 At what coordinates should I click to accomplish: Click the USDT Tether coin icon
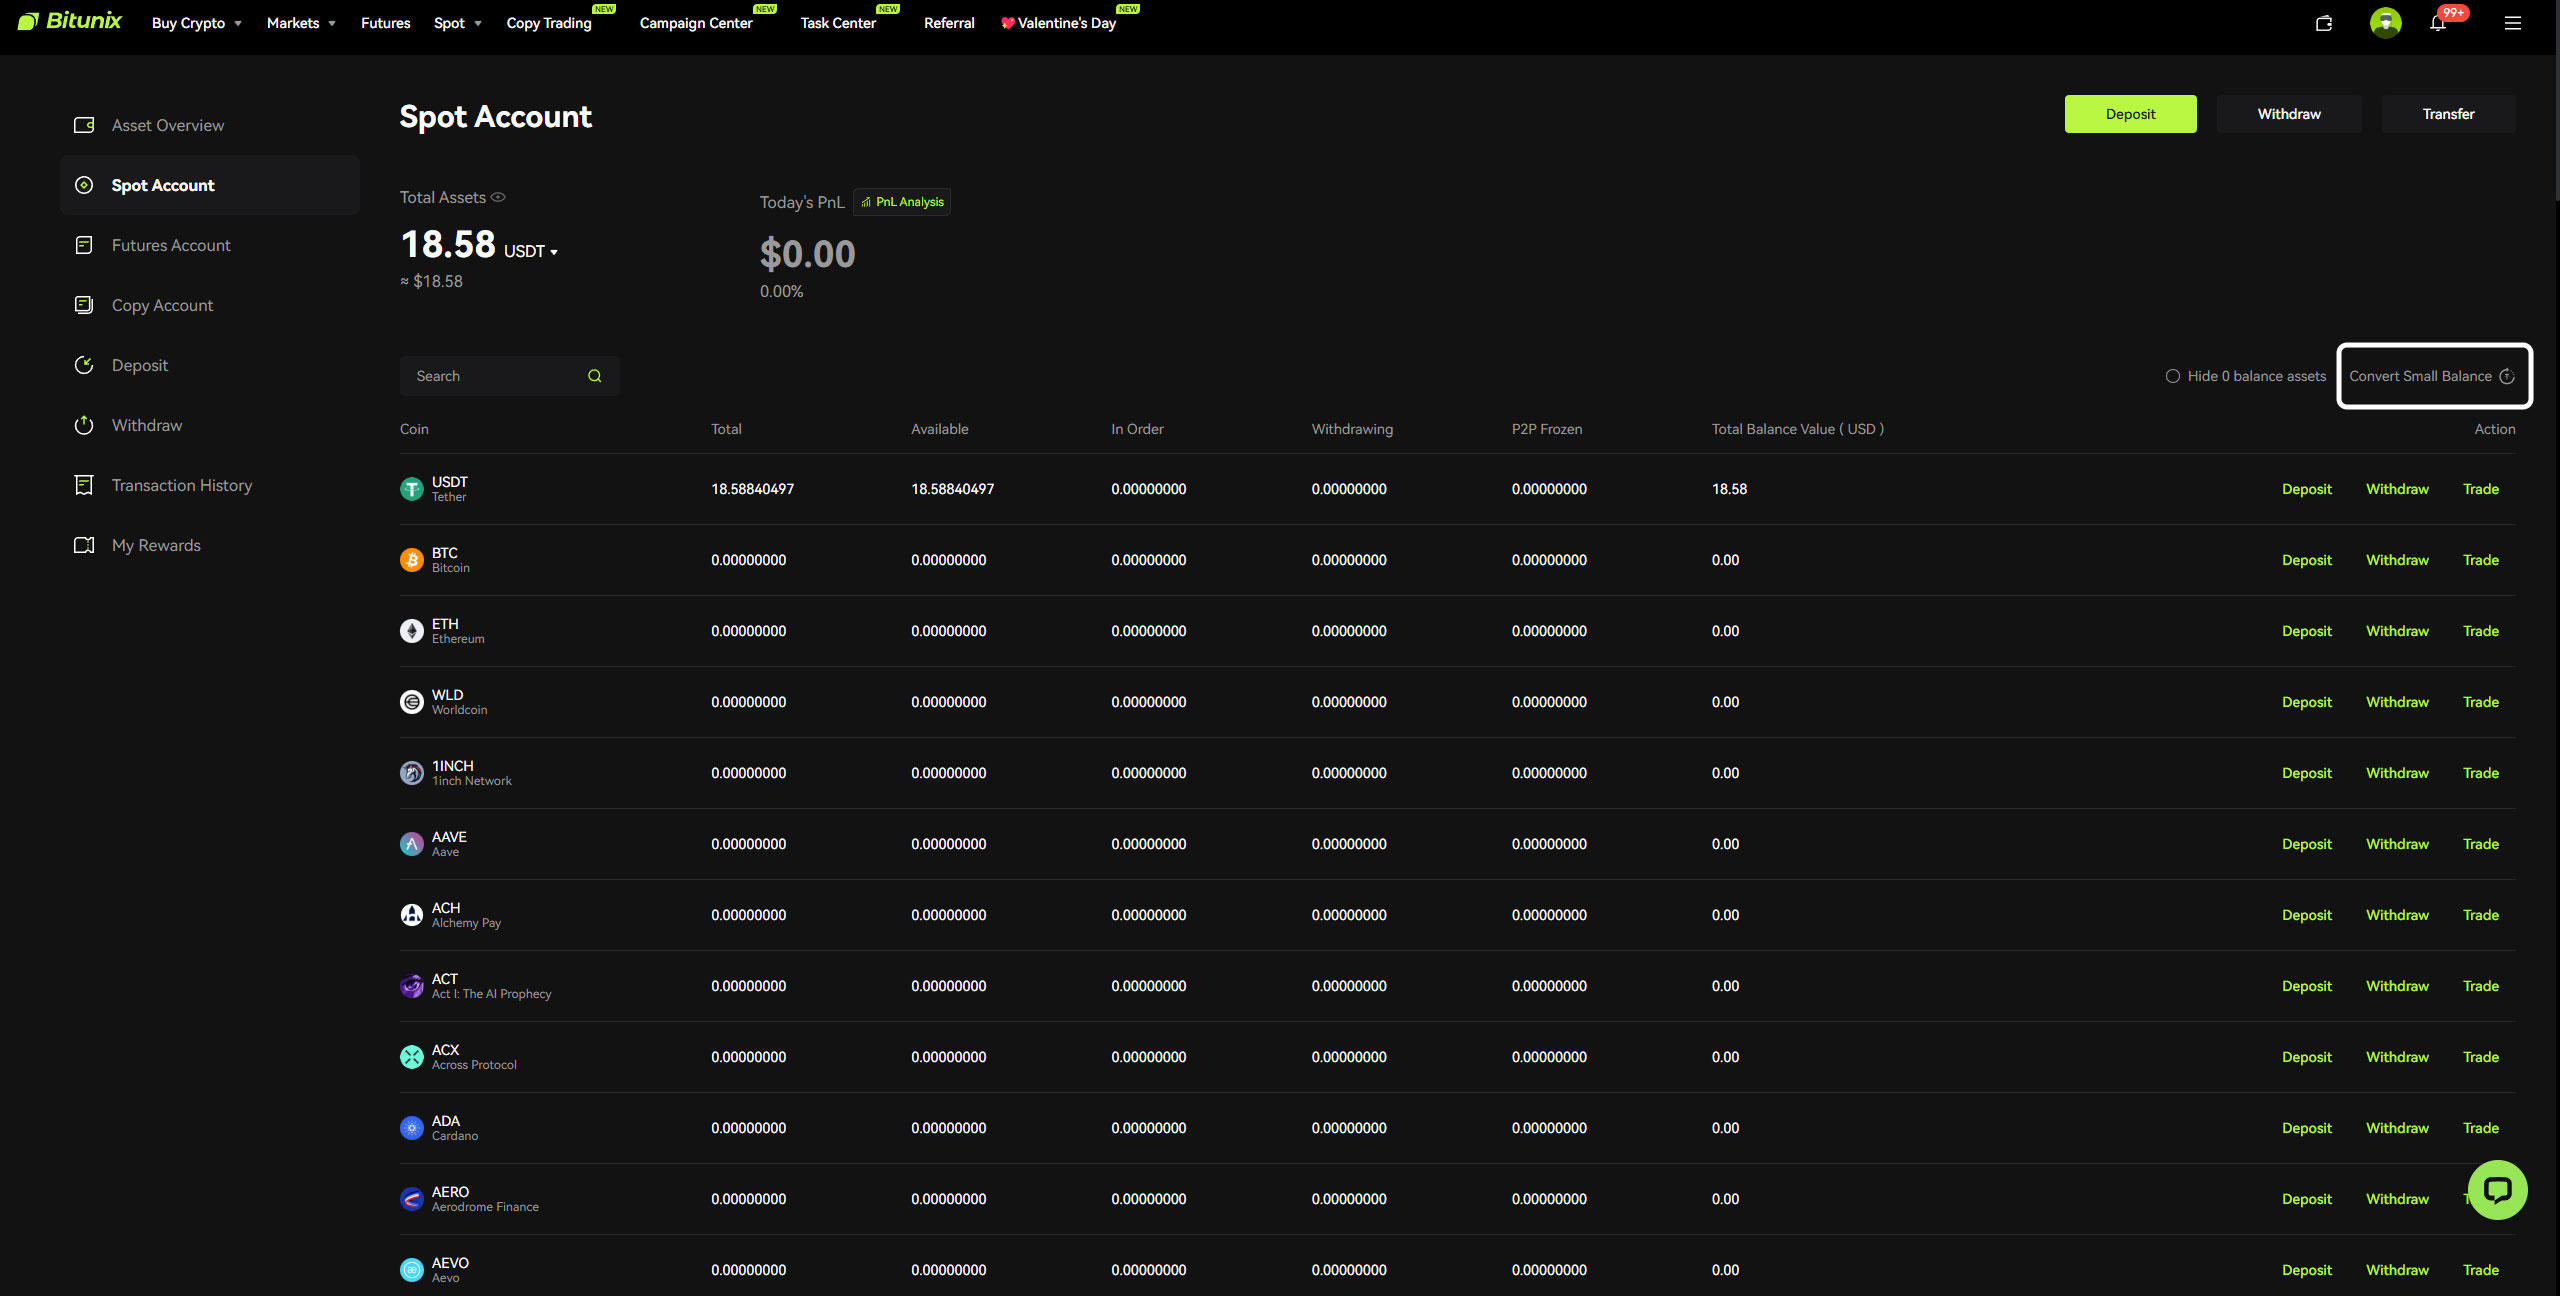[x=412, y=489]
